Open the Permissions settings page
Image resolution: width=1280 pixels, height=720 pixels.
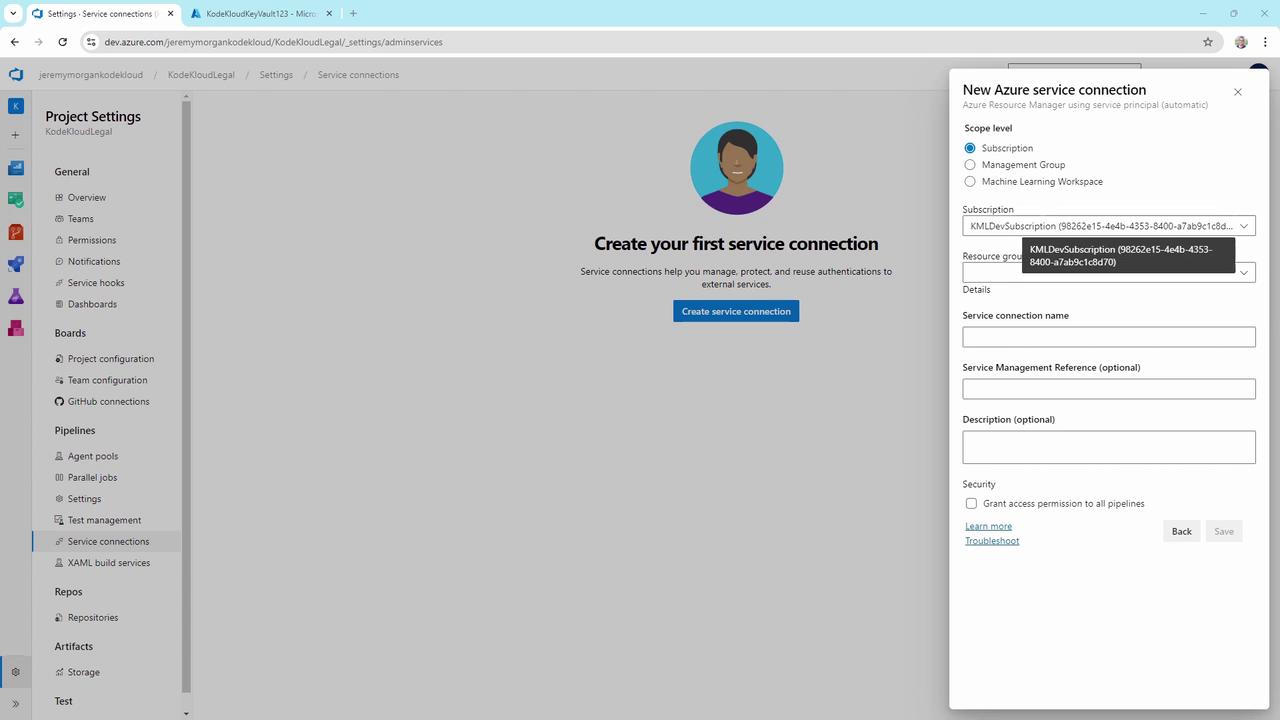click(91, 240)
